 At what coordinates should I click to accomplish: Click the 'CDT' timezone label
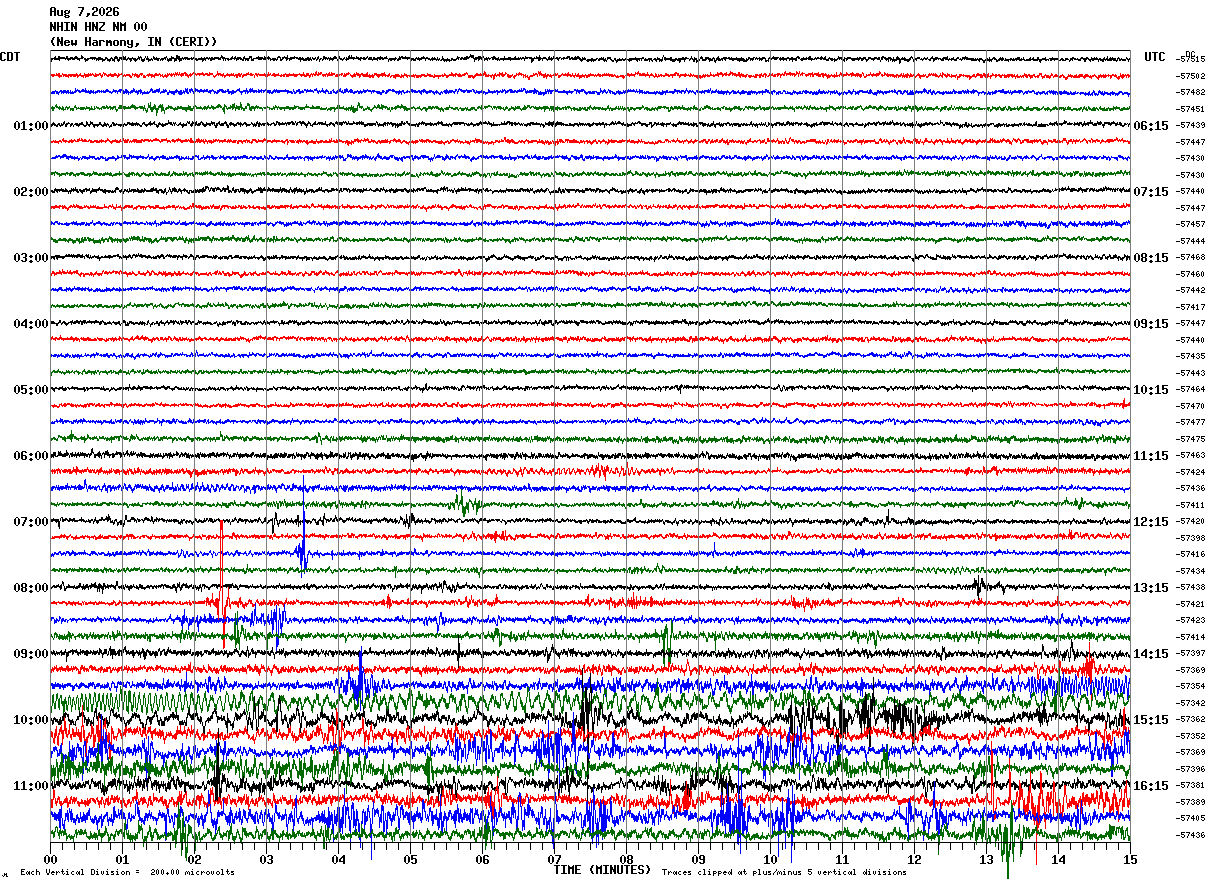10,57
